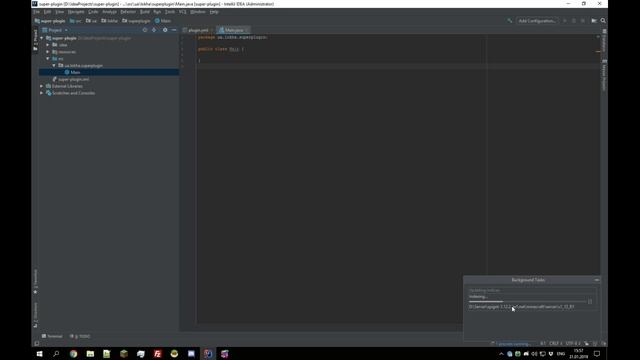Open the Run menu

157,12
